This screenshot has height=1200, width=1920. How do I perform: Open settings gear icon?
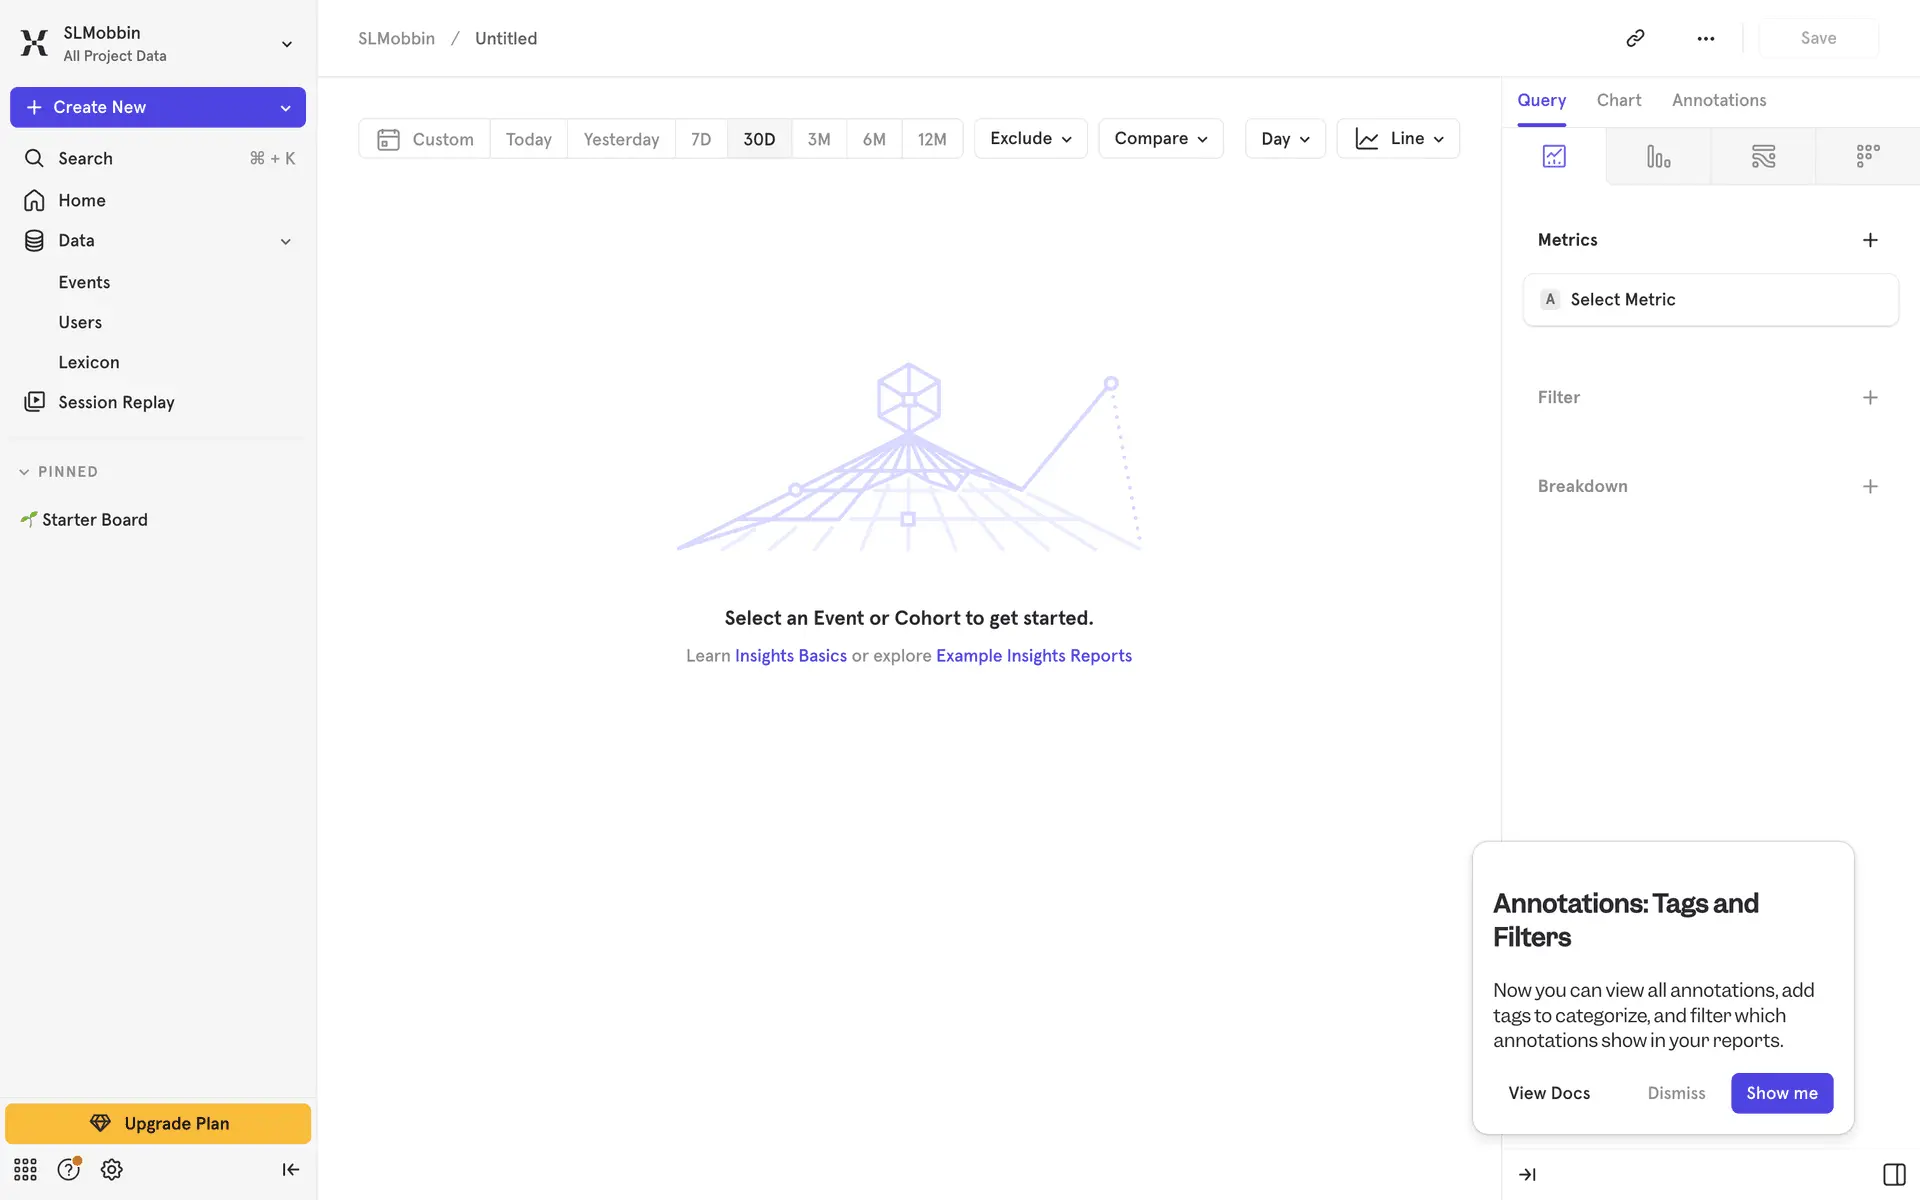[x=112, y=1169]
